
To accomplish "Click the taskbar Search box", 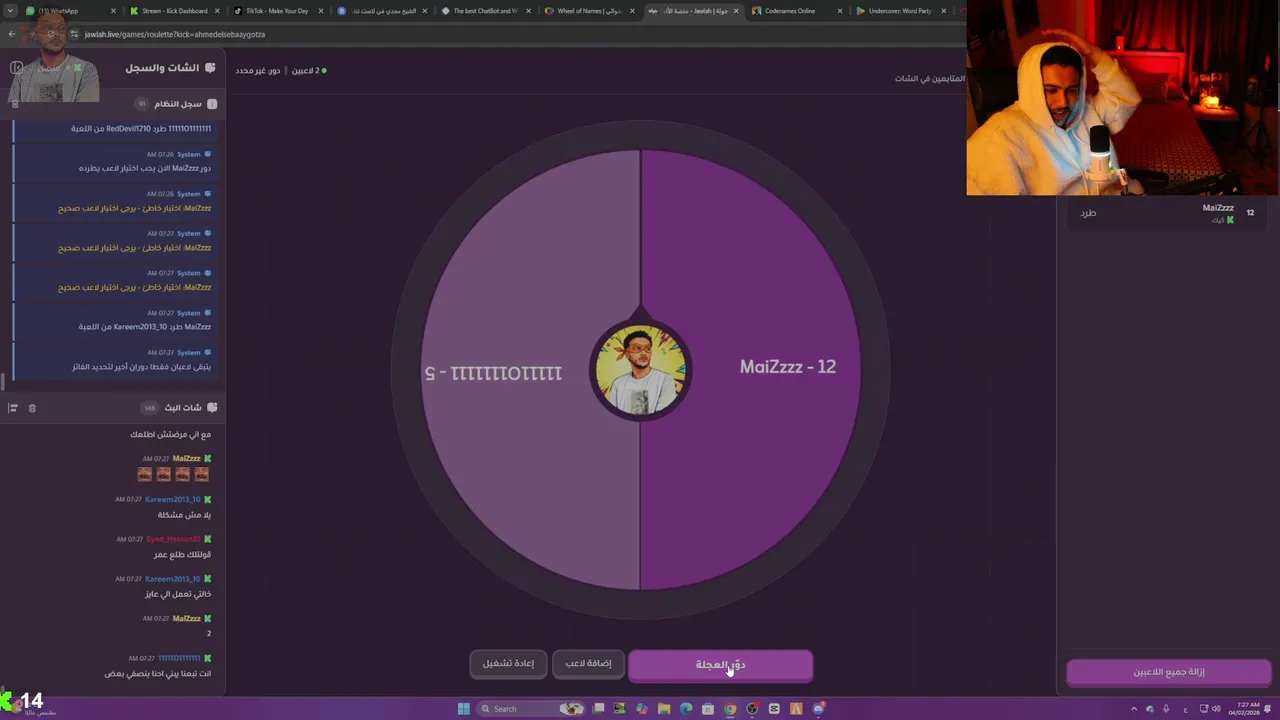I will 530,708.
